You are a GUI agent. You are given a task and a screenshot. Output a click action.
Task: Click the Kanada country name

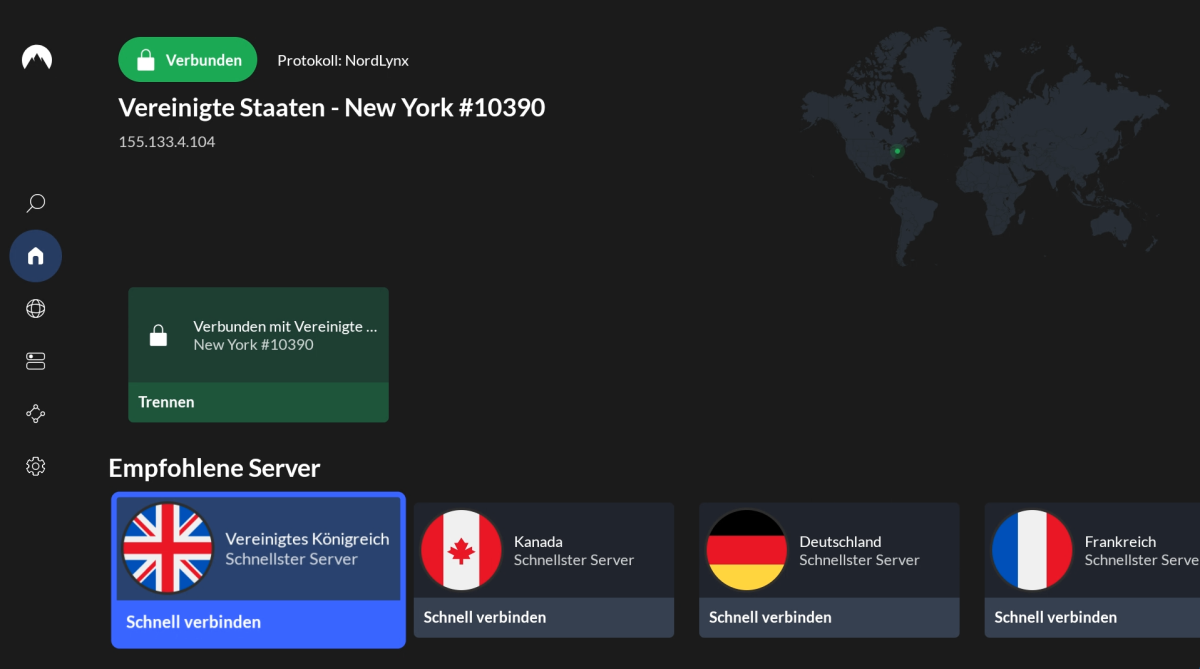(x=538, y=541)
